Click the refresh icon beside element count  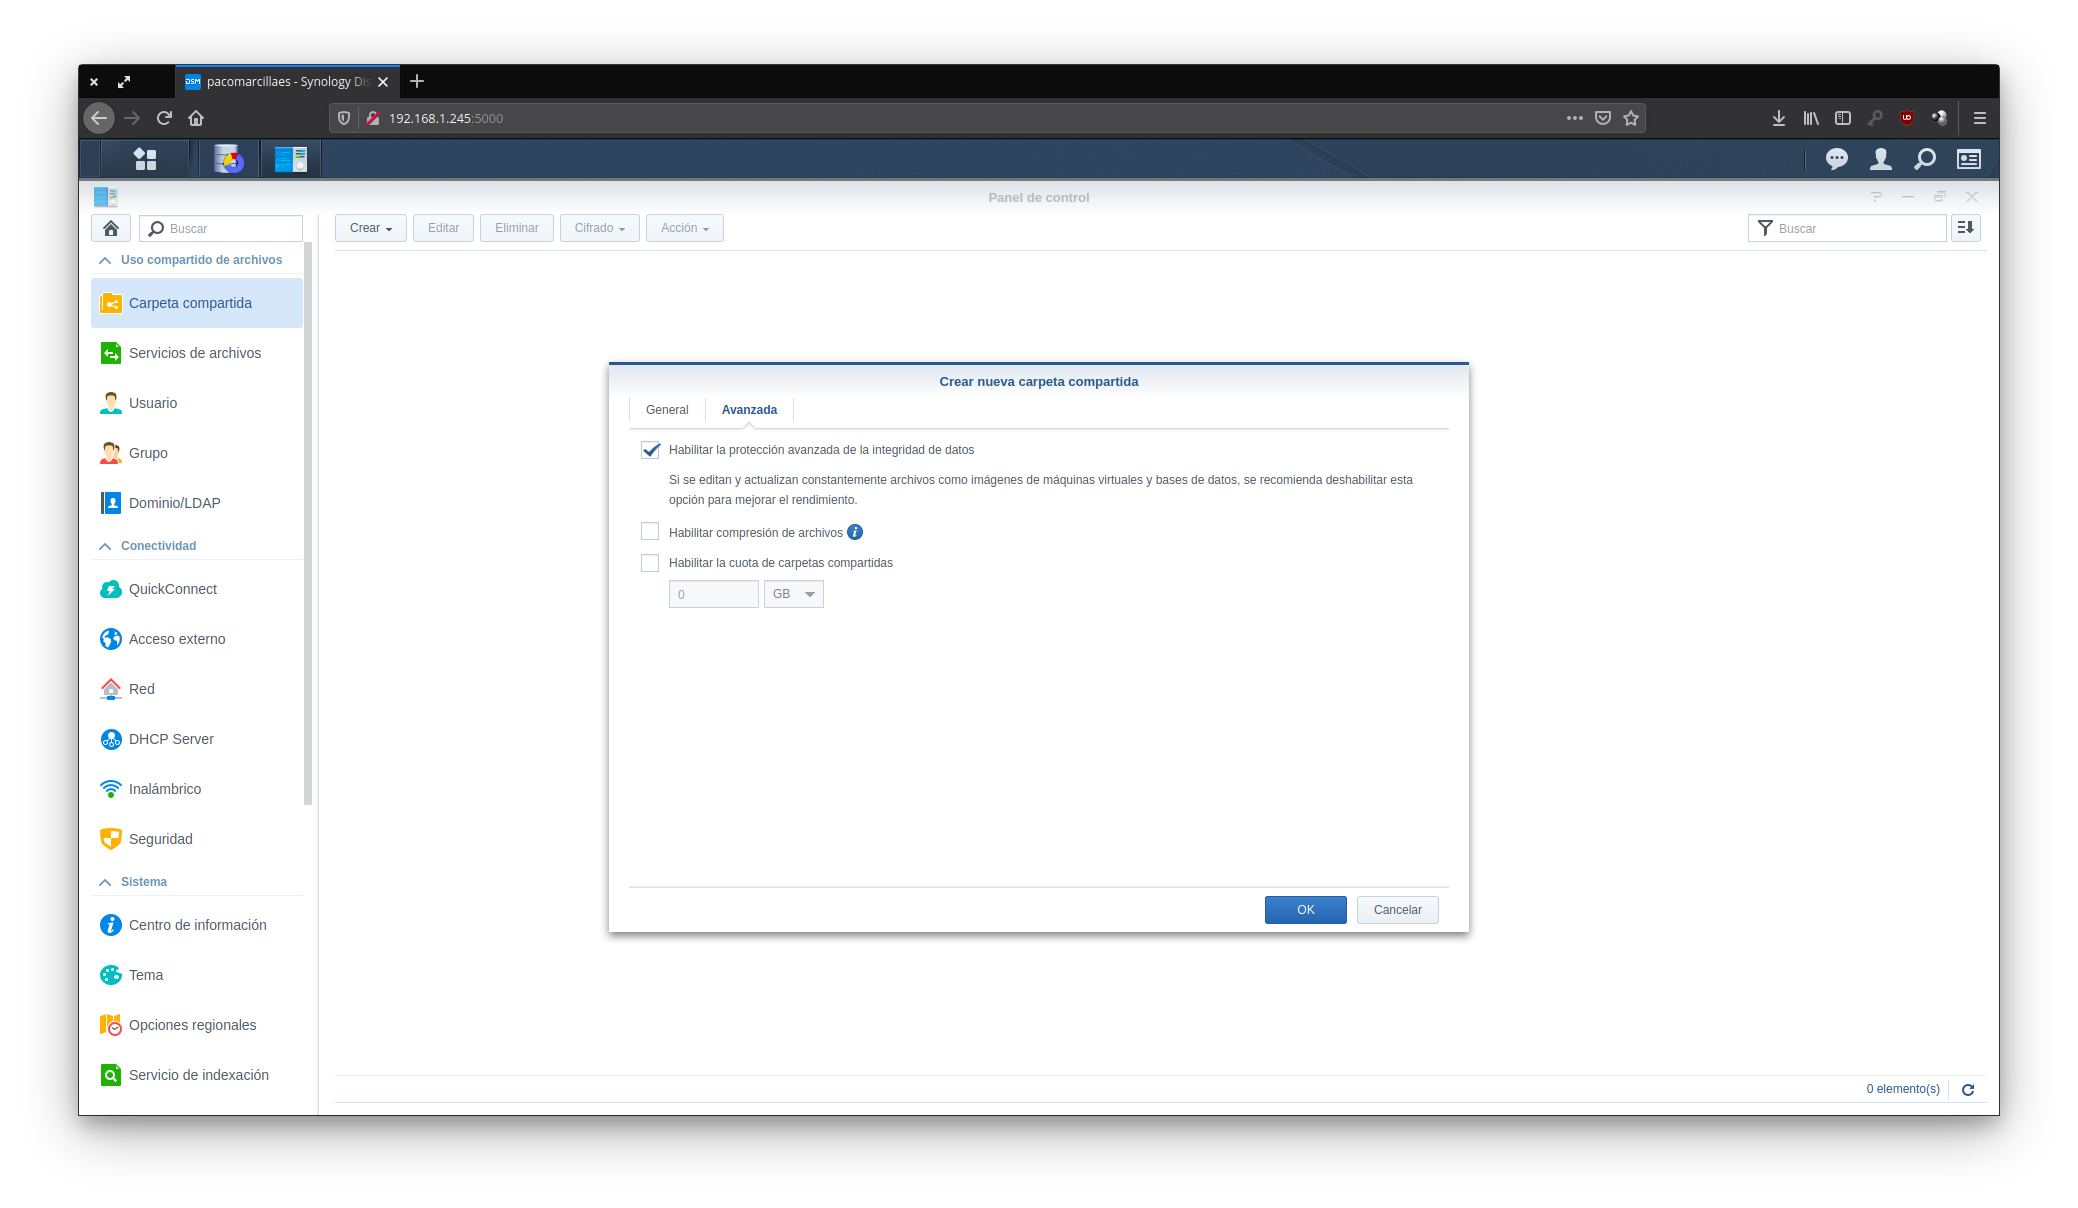coord(1967,1090)
